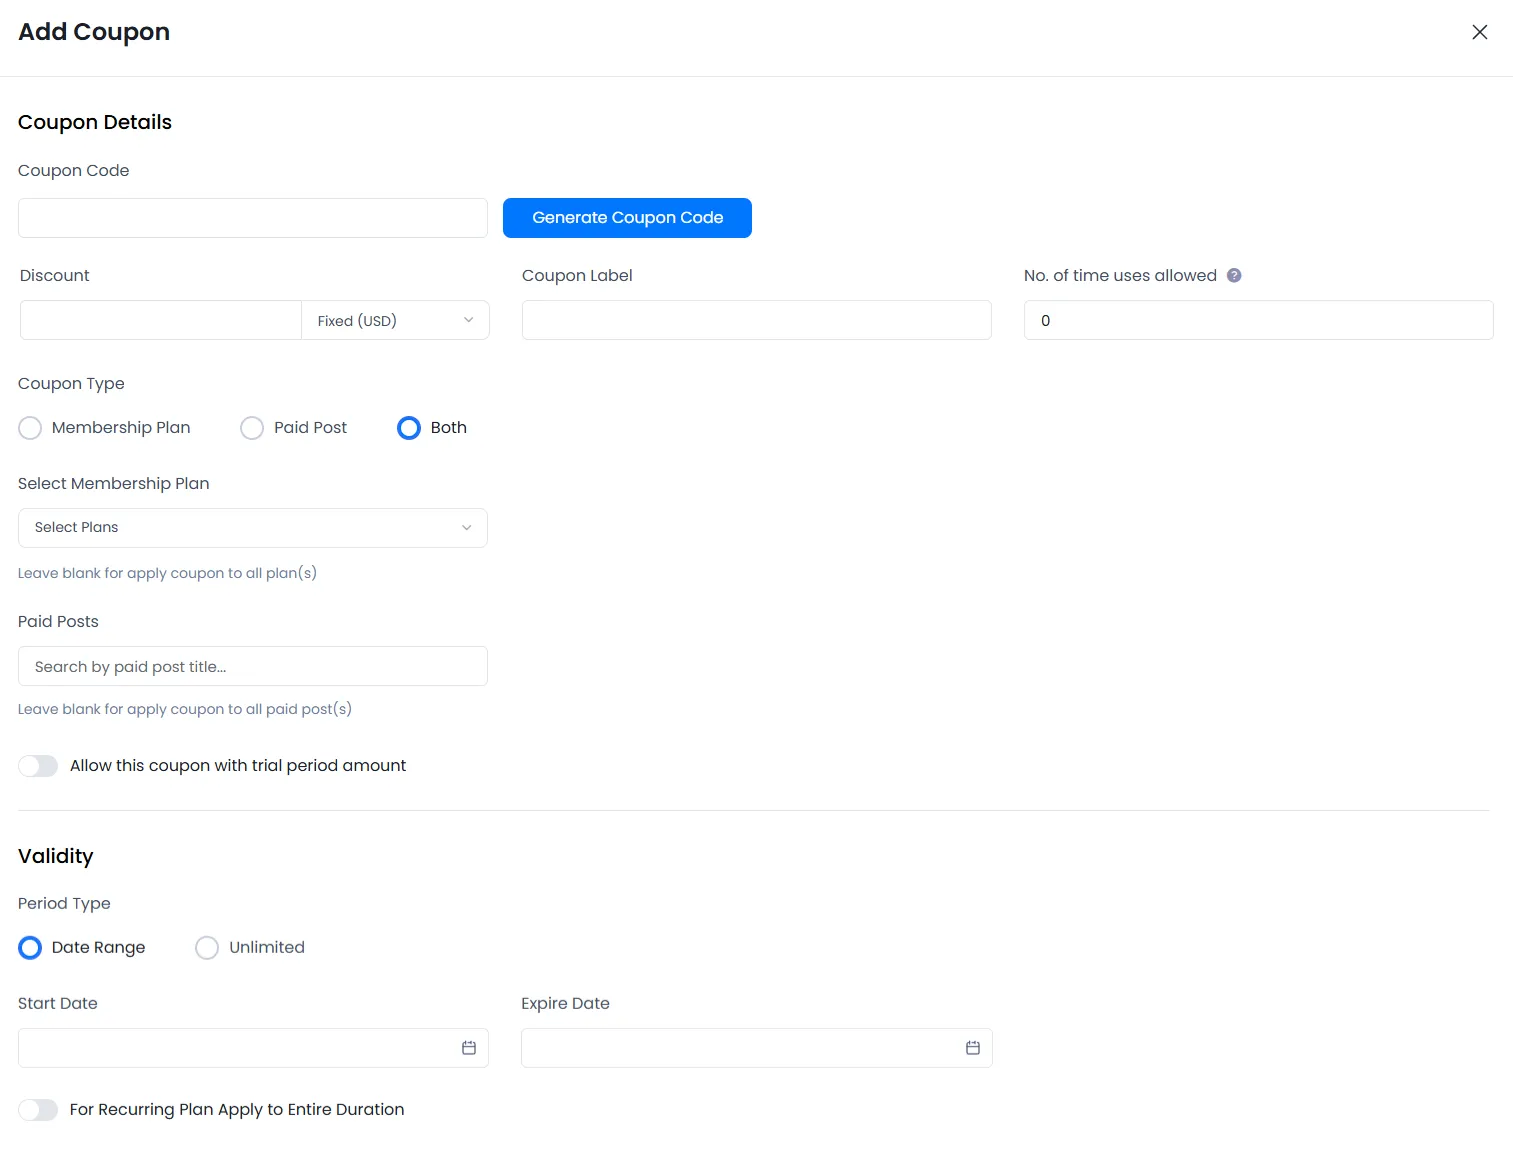Close the Add Coupon dialog

pyautogui.click(x=1479, y=31)
